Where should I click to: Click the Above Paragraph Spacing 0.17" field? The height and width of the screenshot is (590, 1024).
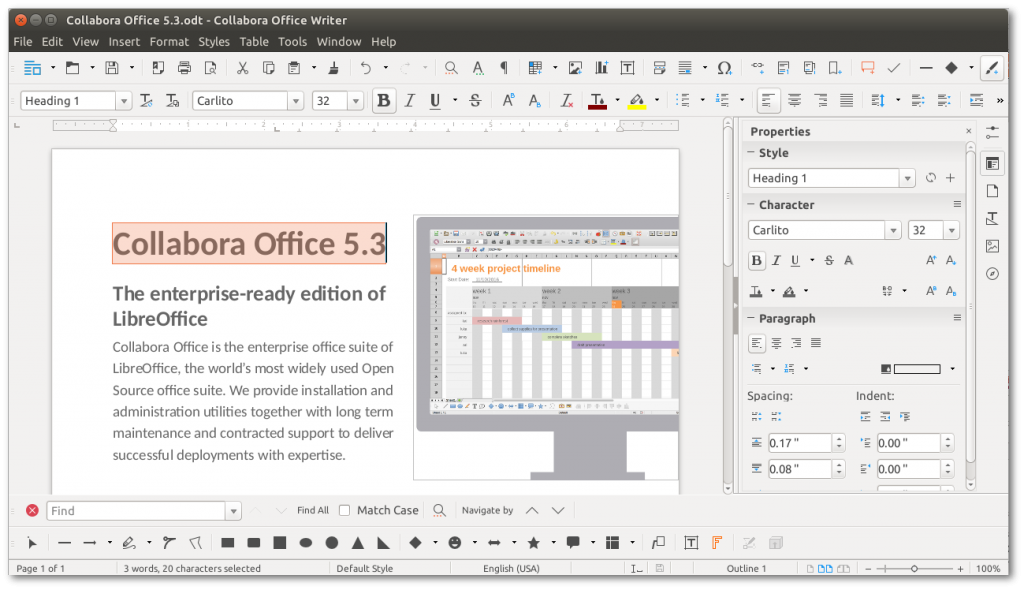799,443
